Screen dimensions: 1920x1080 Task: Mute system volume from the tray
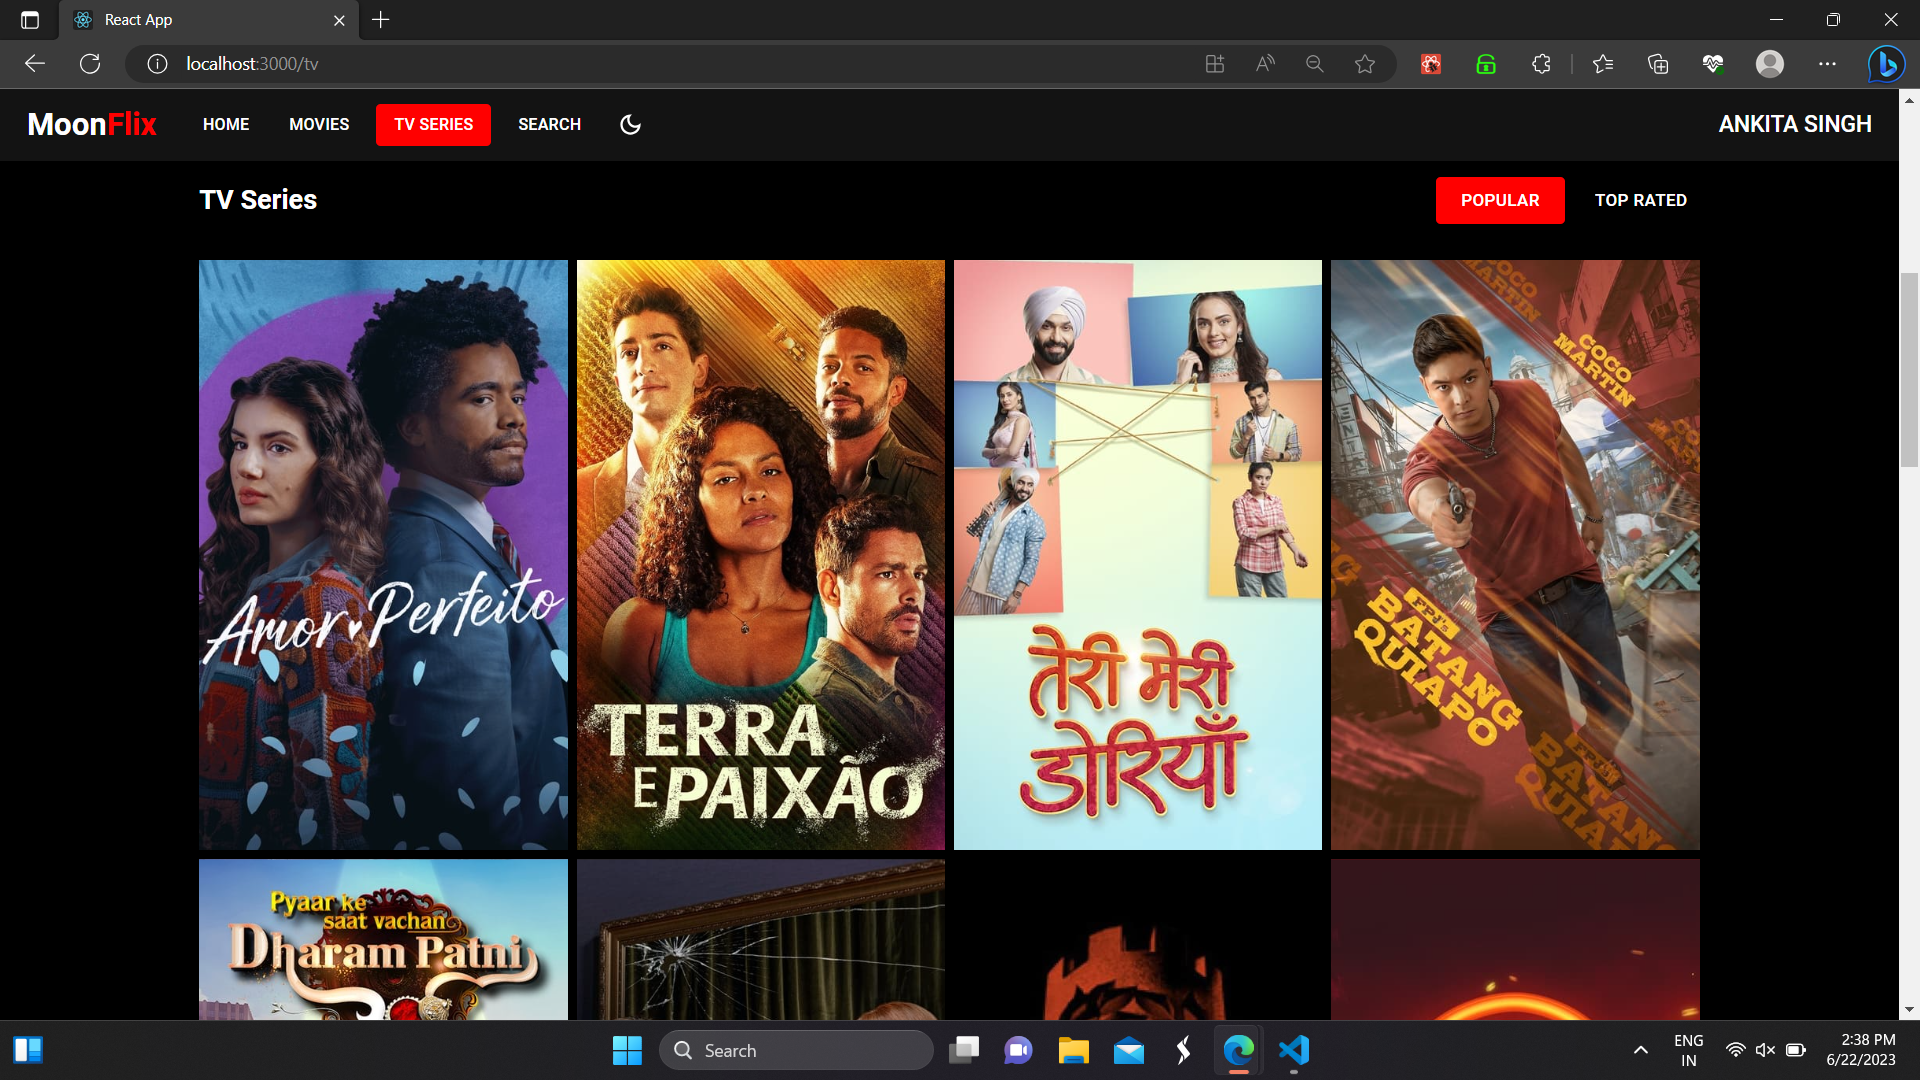coord(1764,1050)
